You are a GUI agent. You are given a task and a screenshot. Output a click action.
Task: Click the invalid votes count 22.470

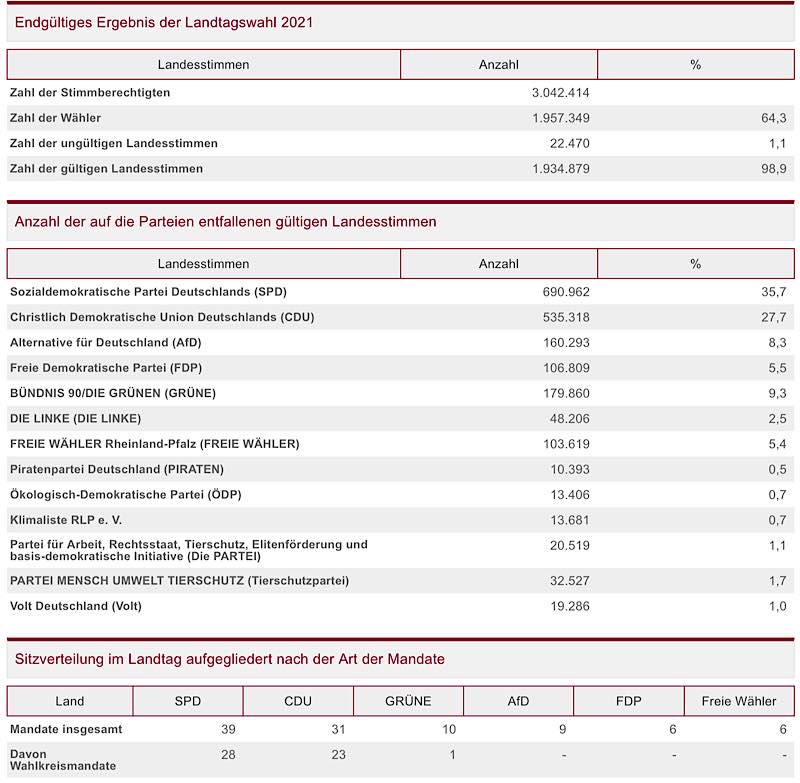[569, 144]
